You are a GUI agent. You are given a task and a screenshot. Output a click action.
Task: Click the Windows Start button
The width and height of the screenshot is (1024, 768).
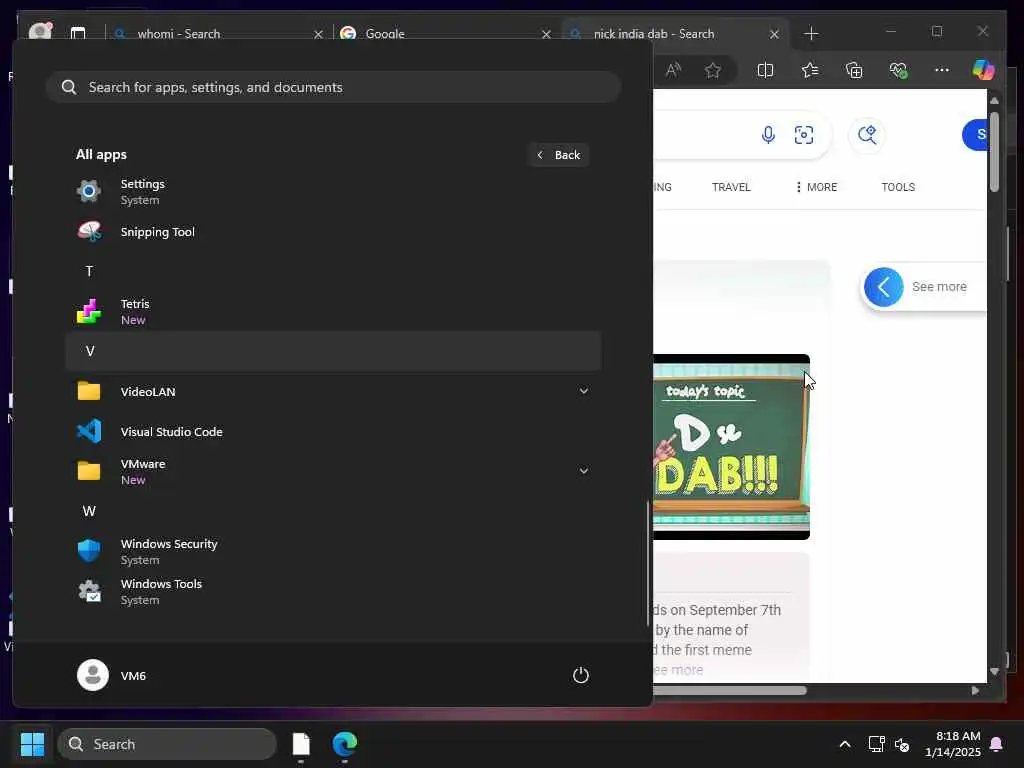[x=32, y=744]
